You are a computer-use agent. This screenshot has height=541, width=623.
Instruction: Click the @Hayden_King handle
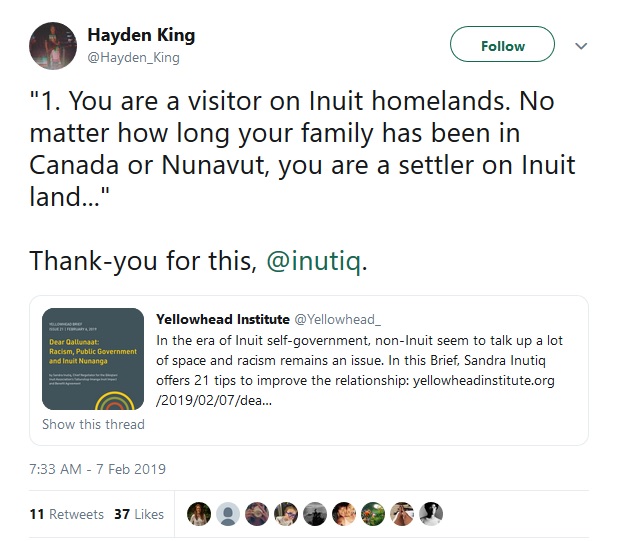tap(134, 58)
